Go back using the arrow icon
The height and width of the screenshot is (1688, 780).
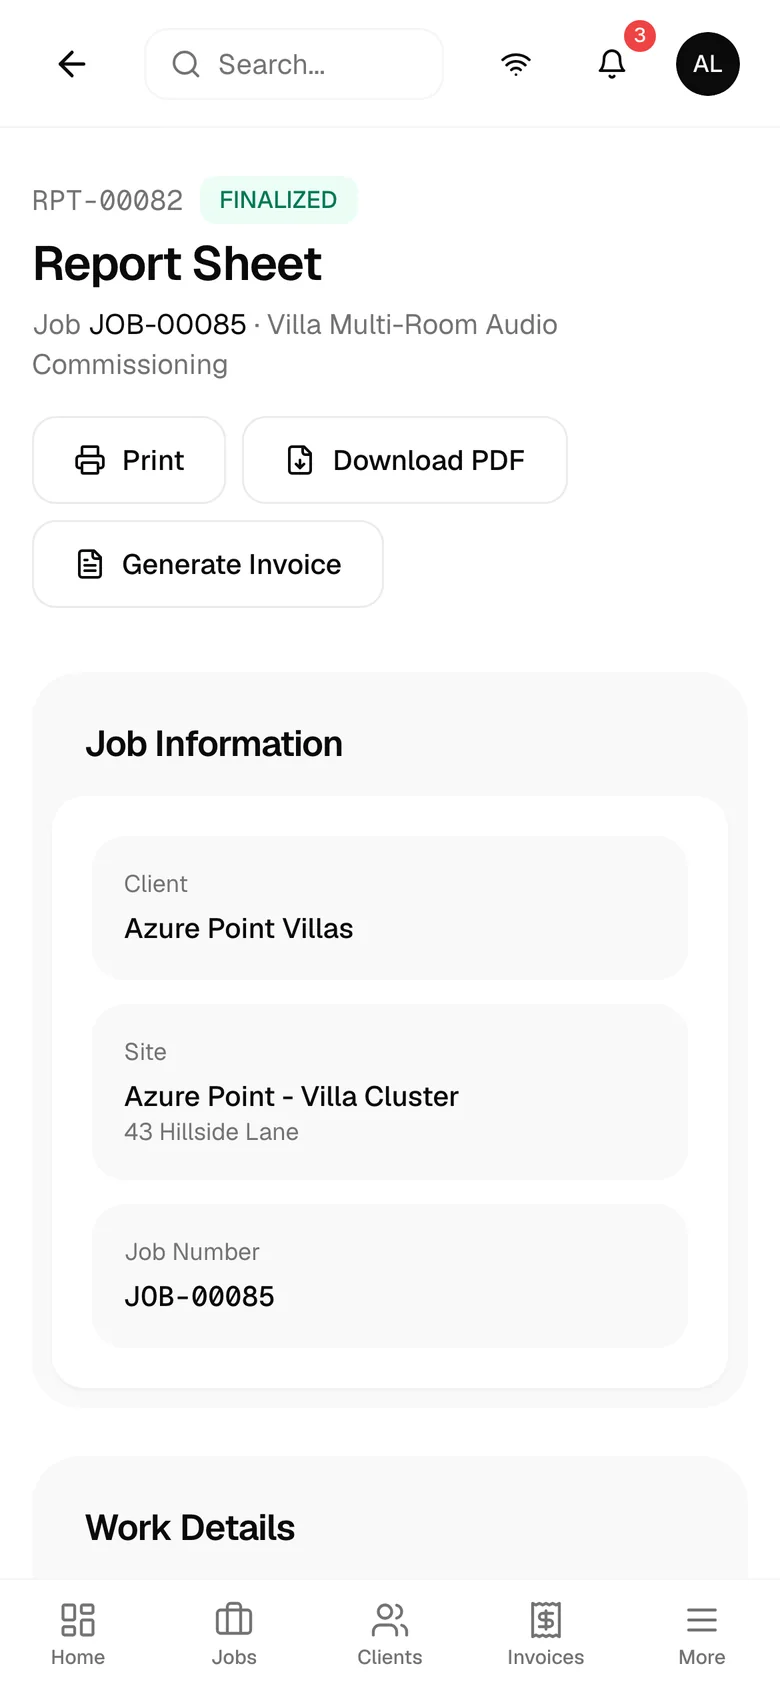coord(72,64)
